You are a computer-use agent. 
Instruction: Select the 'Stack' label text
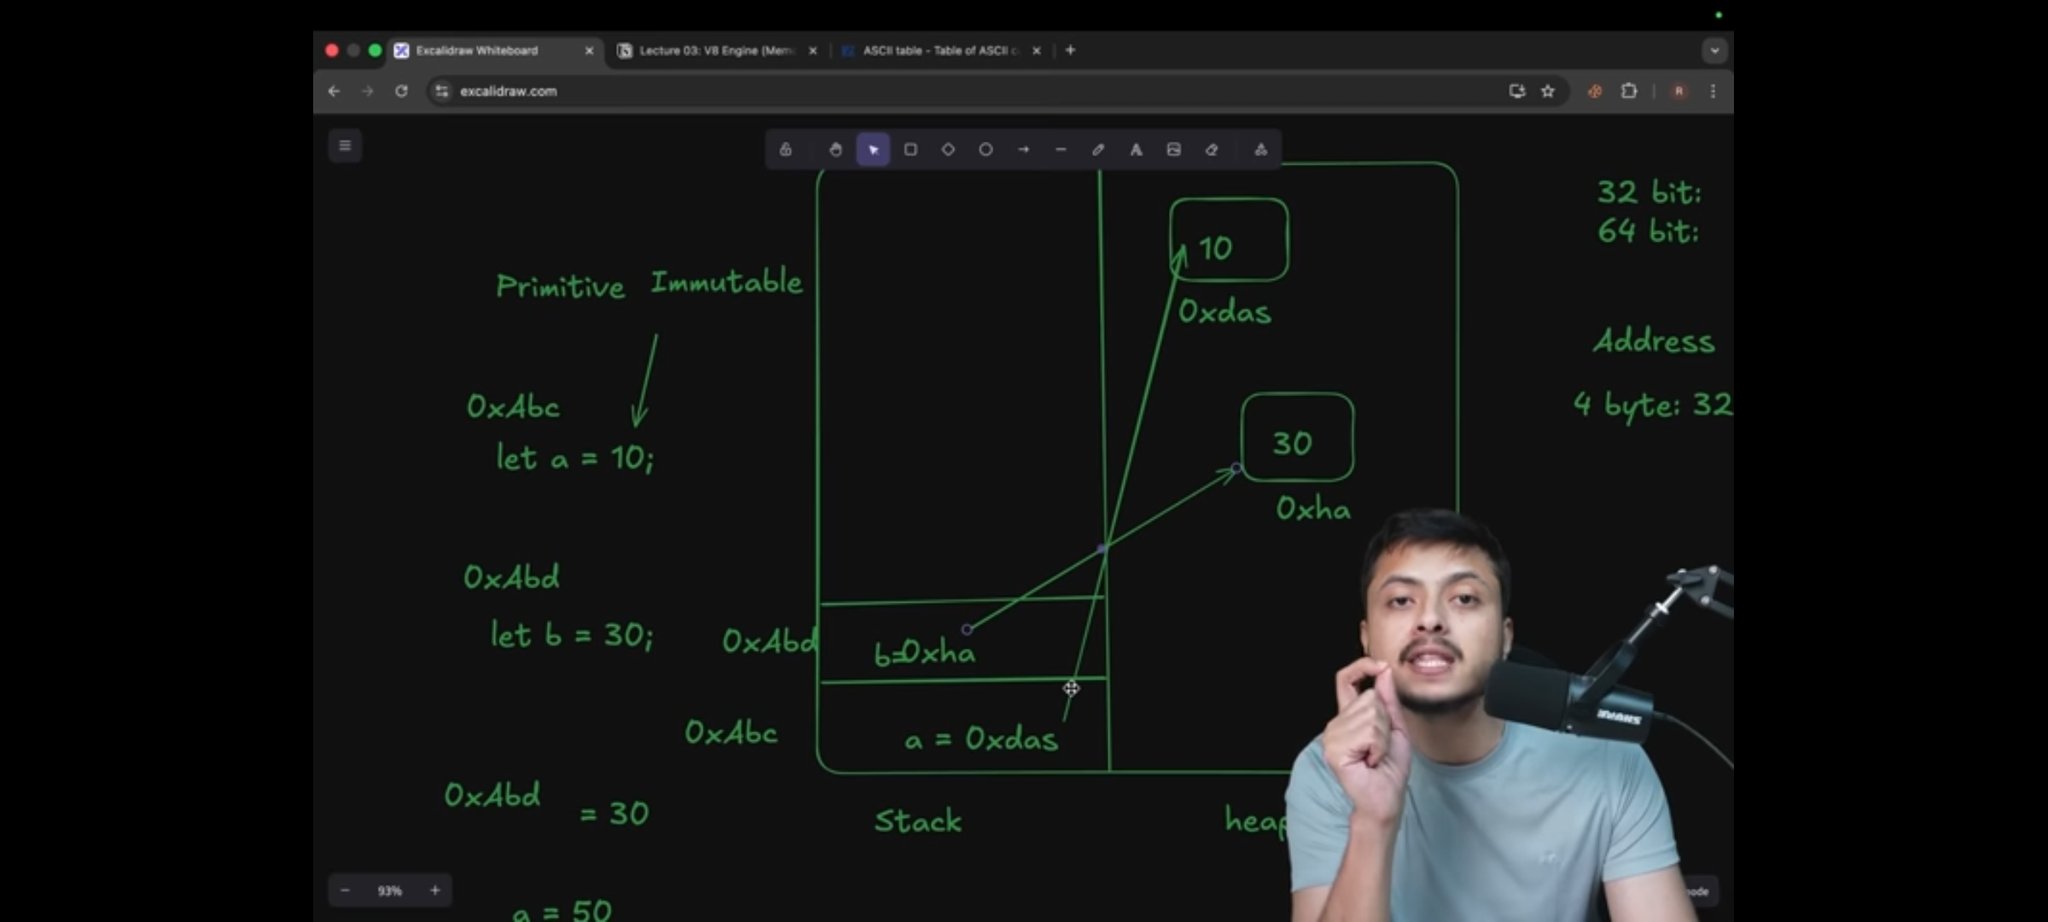coord(918,821)
